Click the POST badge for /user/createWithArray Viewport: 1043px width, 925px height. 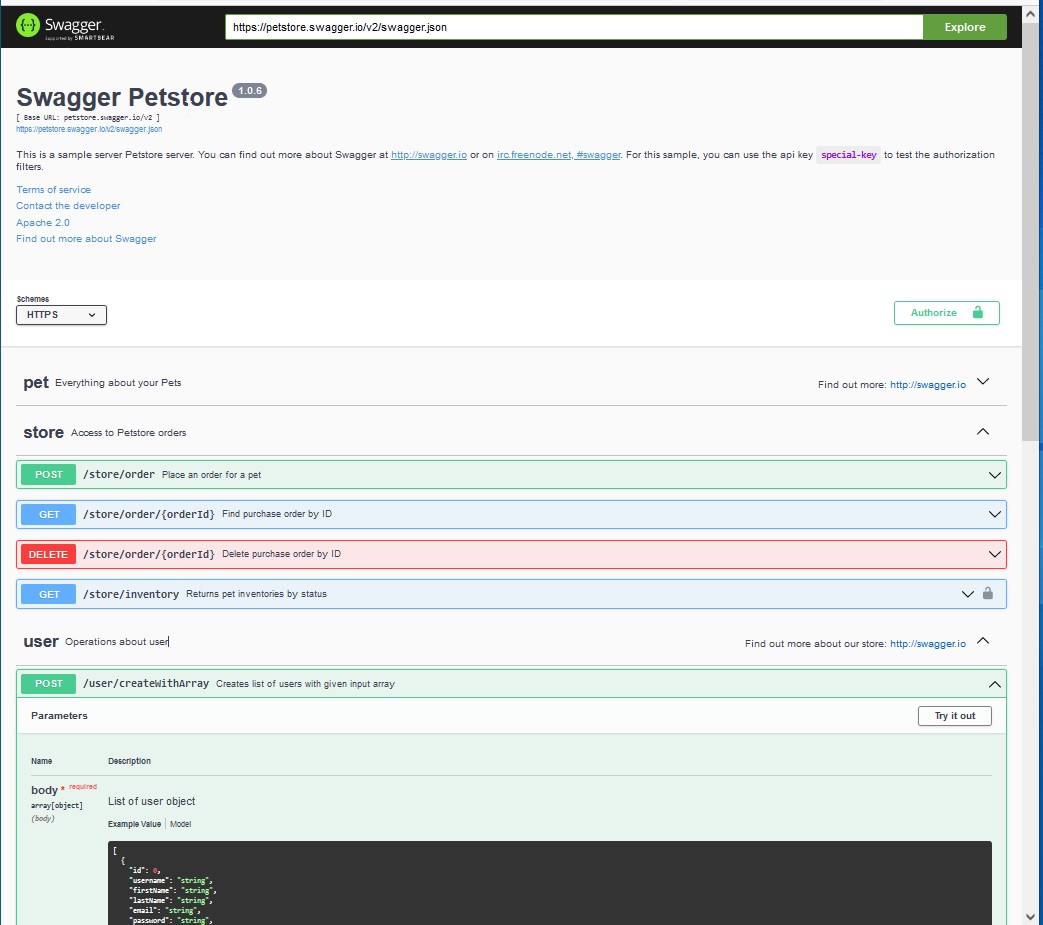[x=49, y=684]
